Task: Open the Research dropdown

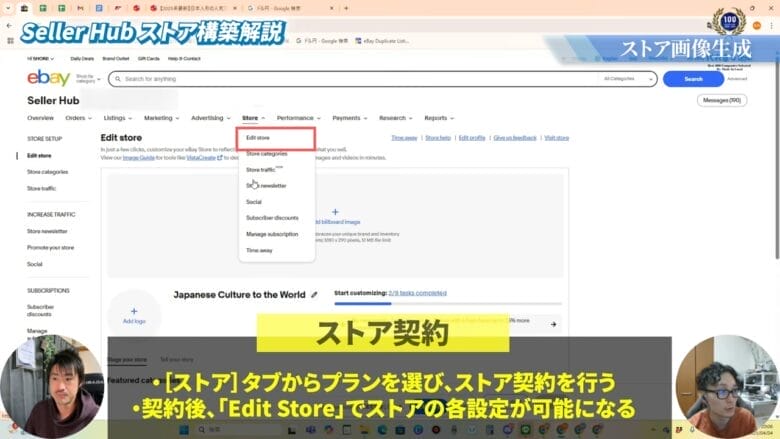Action: (x=395, y=118)
